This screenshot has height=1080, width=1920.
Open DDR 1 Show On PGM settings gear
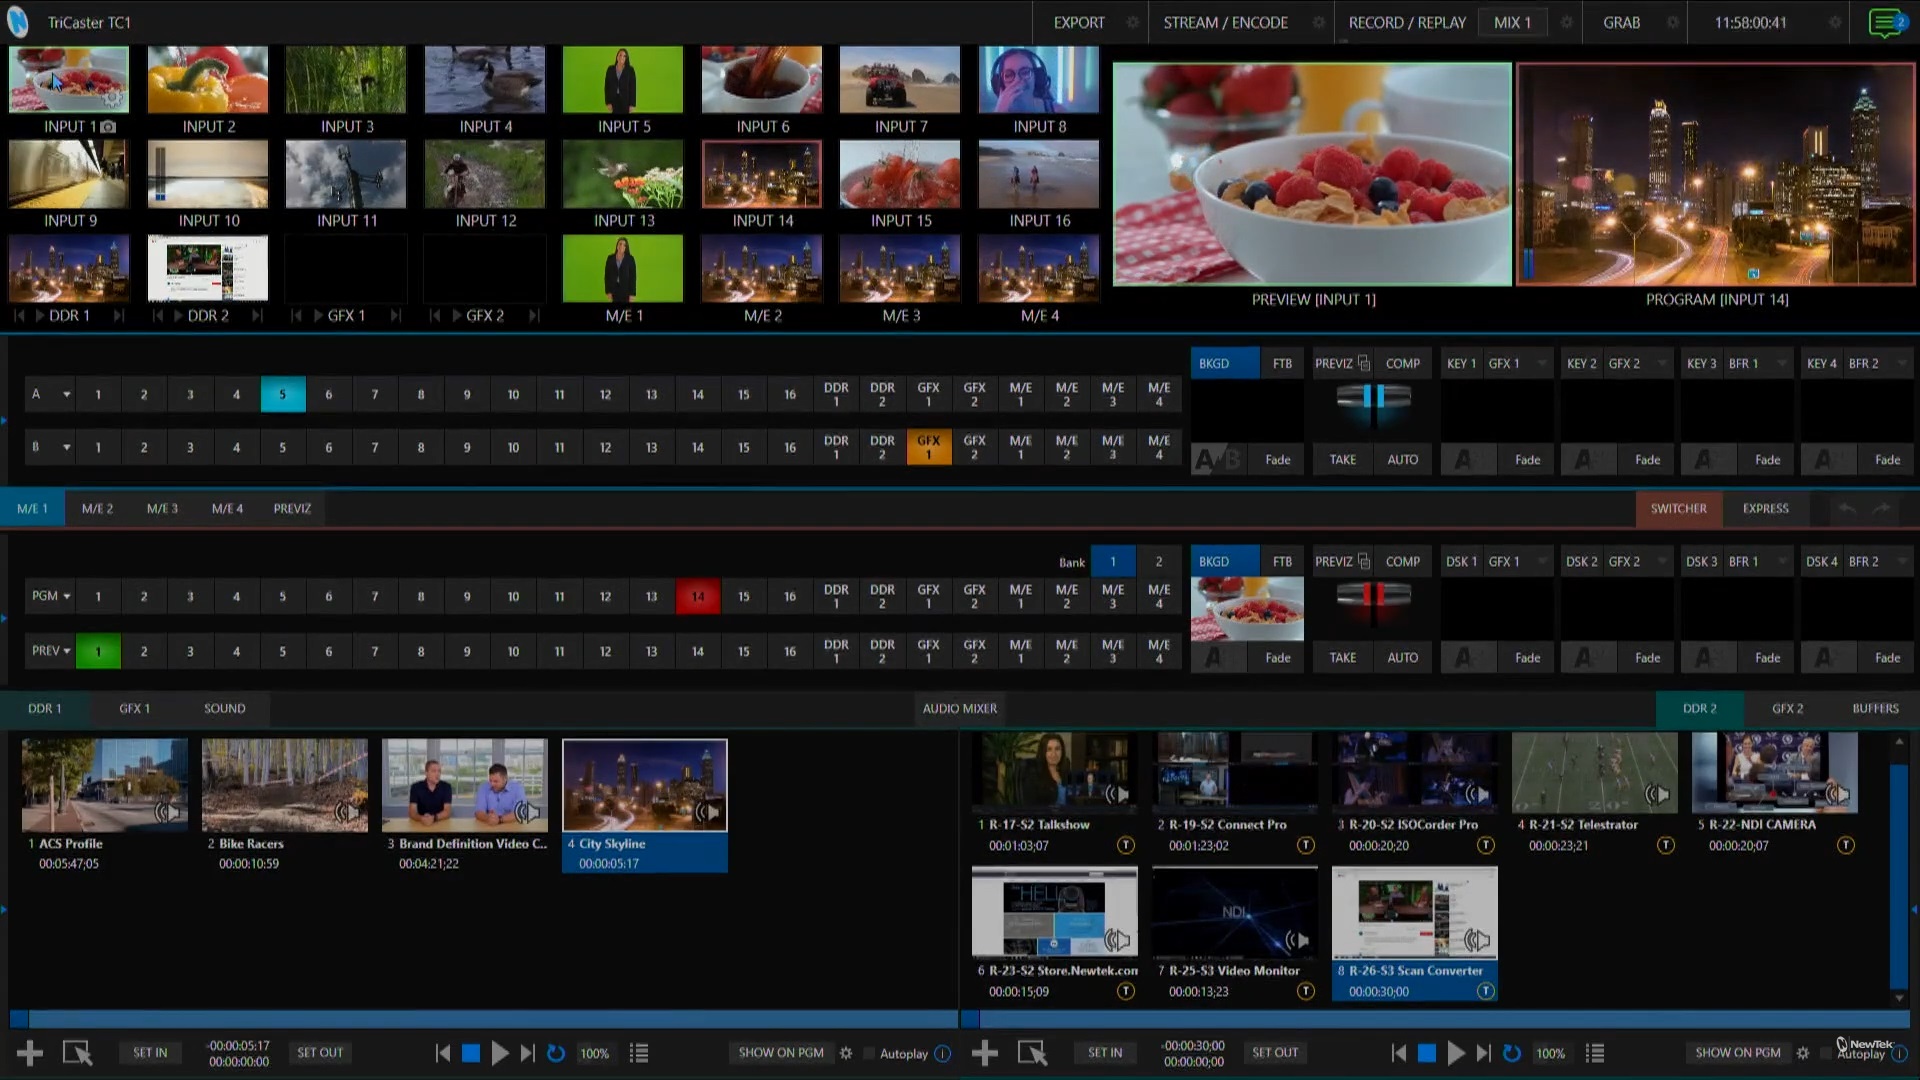(846, 1053)
